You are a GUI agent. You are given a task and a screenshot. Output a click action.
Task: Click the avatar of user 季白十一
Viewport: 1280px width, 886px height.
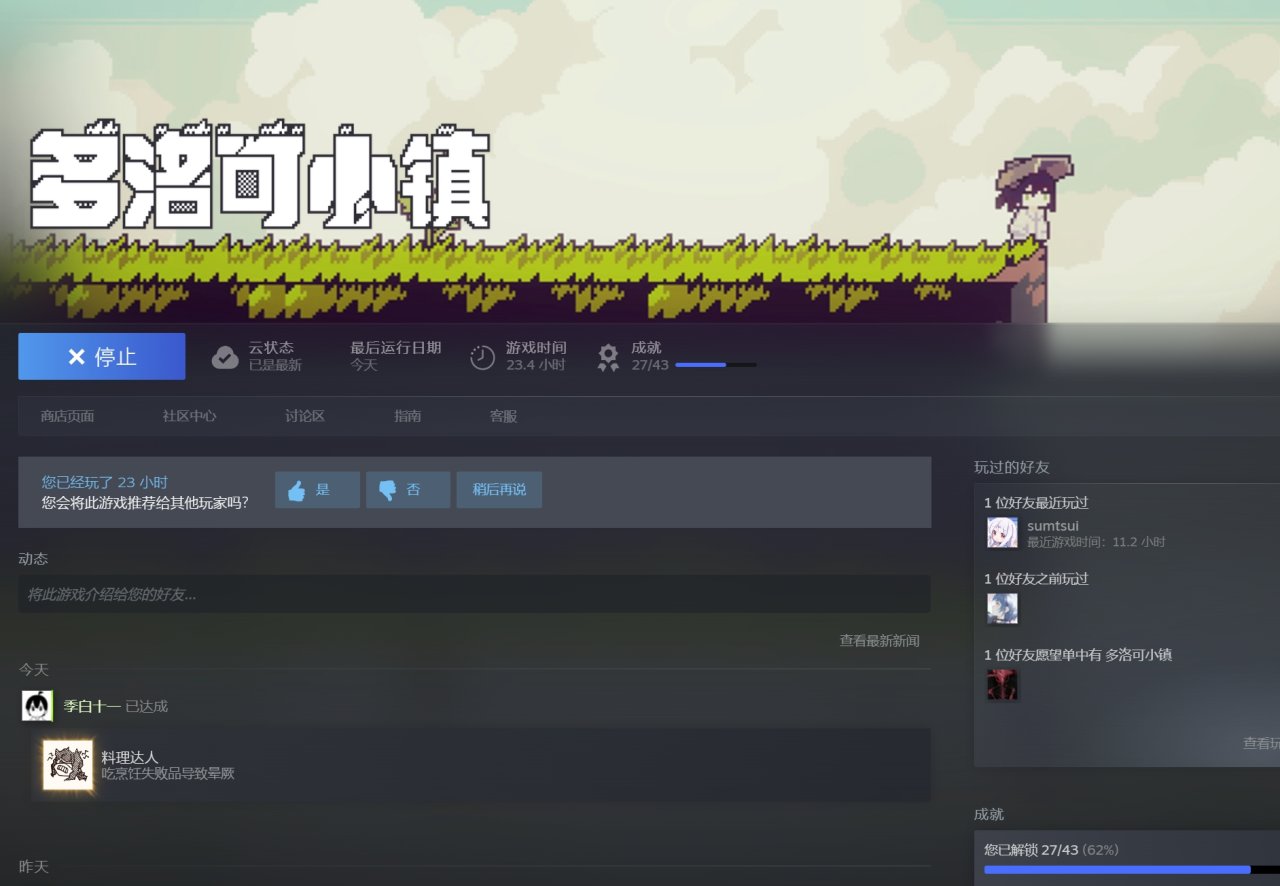(37, 706)
